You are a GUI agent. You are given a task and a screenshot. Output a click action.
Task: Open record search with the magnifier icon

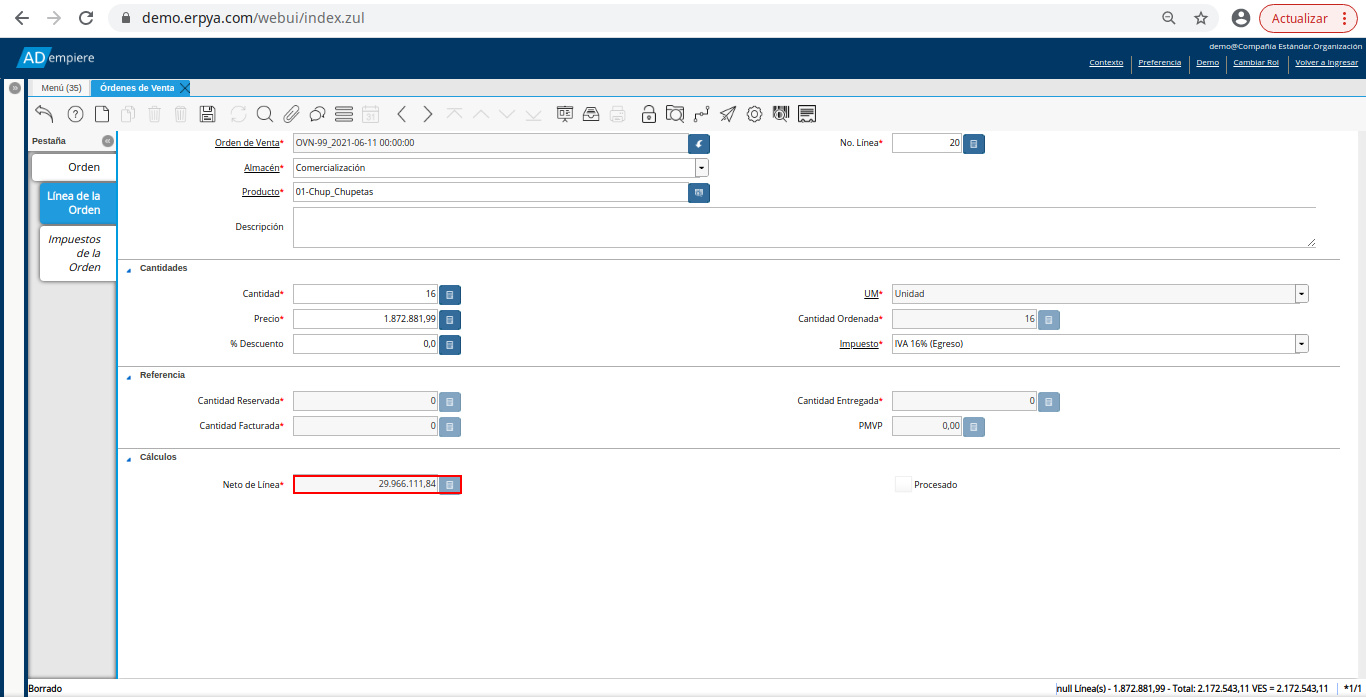coord(265,114)
